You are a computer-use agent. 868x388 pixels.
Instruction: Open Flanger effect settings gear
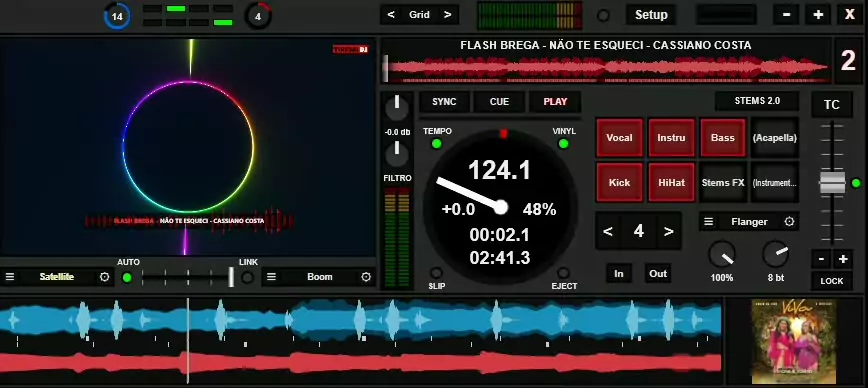[x=789, y=222]
